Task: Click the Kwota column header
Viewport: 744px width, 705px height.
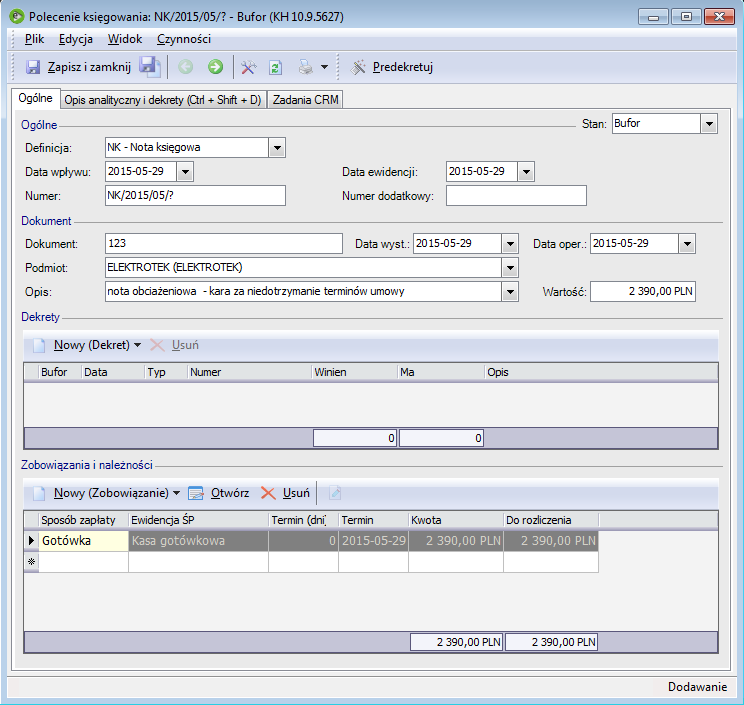Action: coord(456,520)
